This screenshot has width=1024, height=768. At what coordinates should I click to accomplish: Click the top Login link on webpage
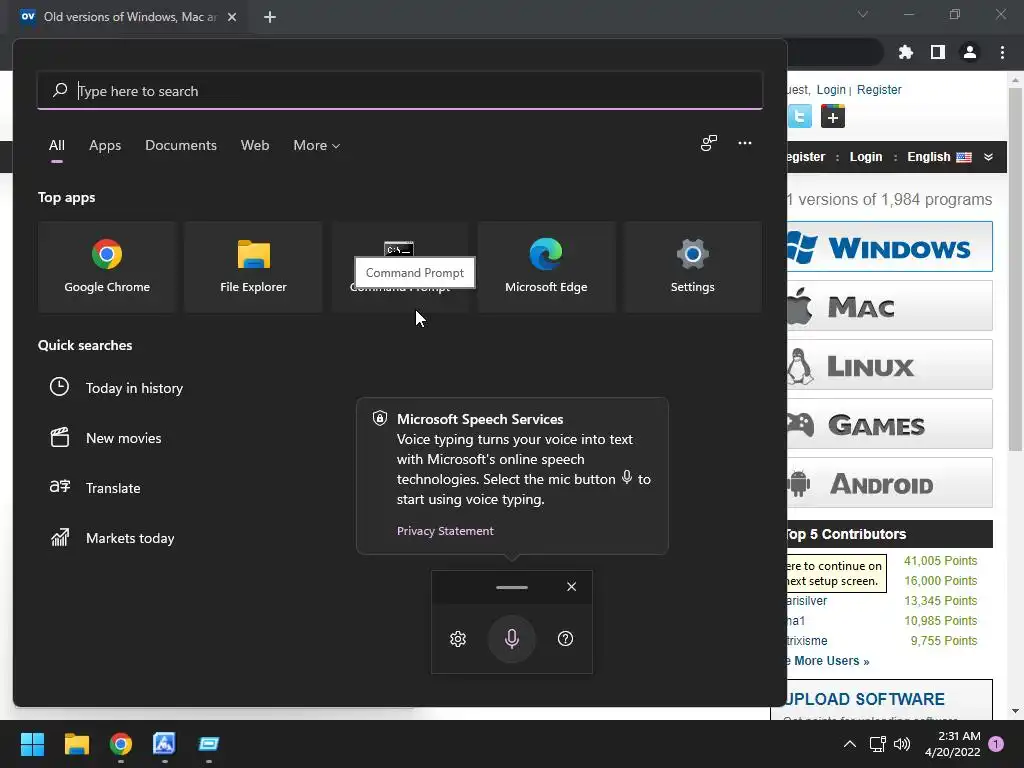click(x=831, y=89)
